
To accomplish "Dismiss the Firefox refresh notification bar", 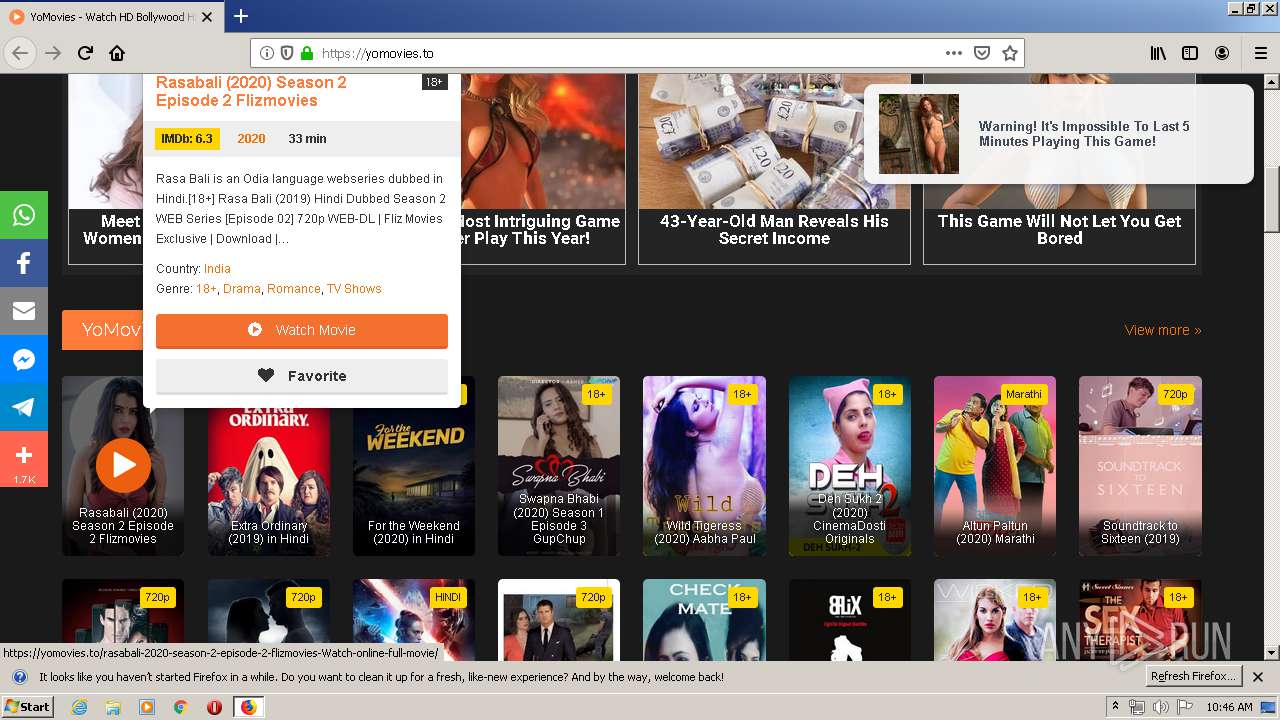I will pos(1258,677).
